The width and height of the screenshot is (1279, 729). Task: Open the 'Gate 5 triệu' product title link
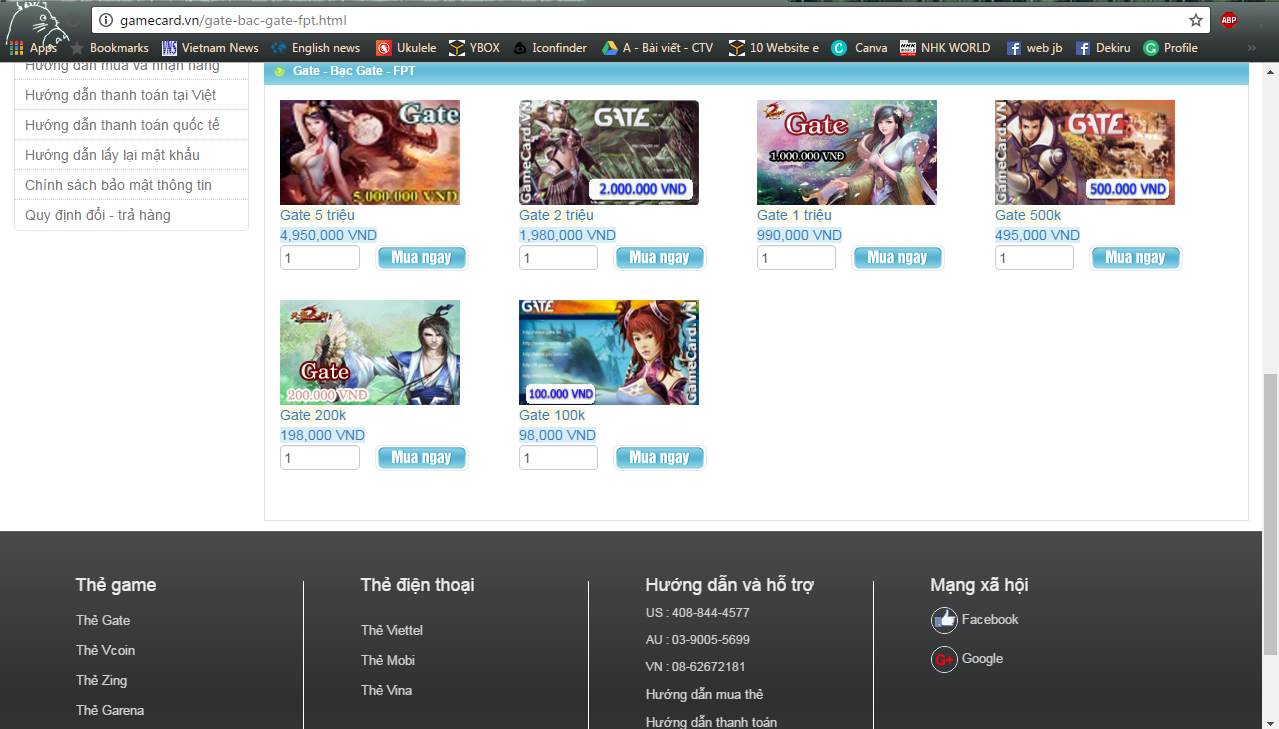click(317, 215)
